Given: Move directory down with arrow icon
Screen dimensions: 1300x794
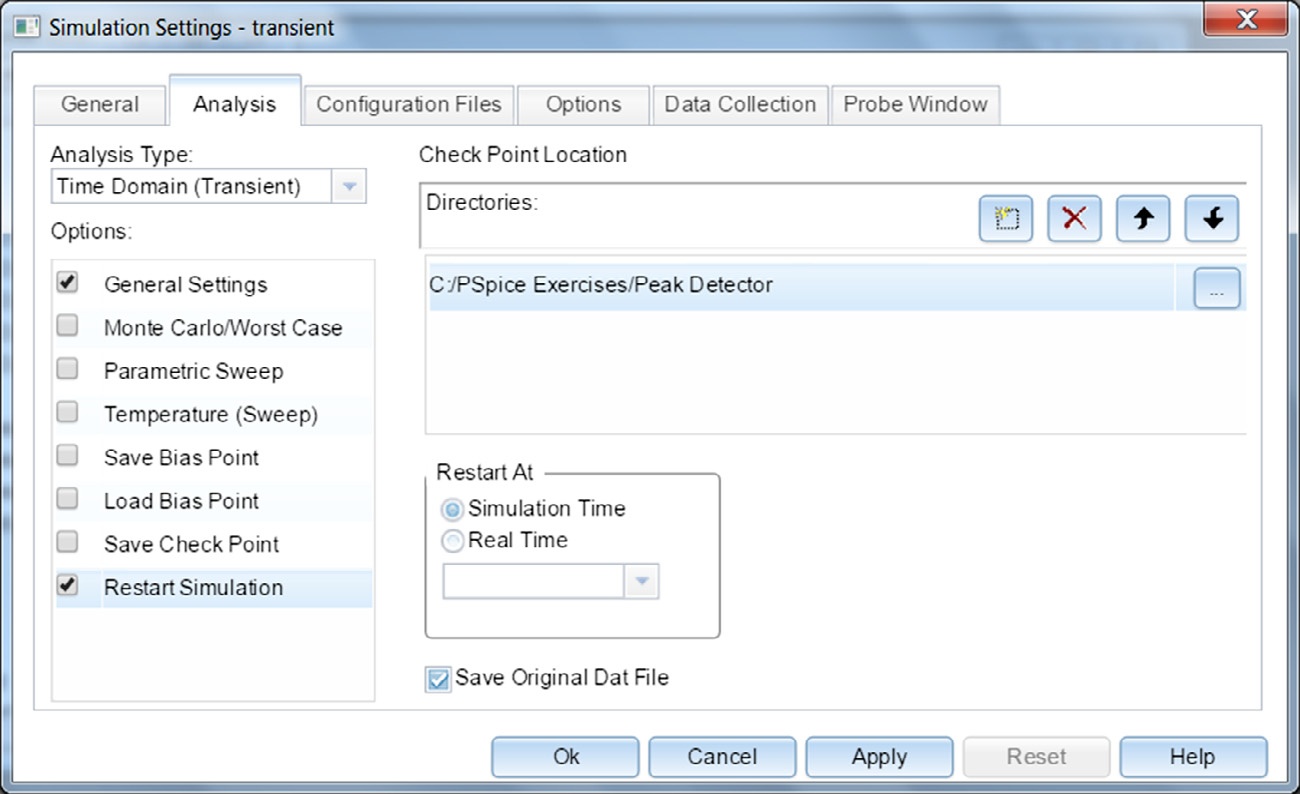Looking at the screenshot, I should [1212, 219].
